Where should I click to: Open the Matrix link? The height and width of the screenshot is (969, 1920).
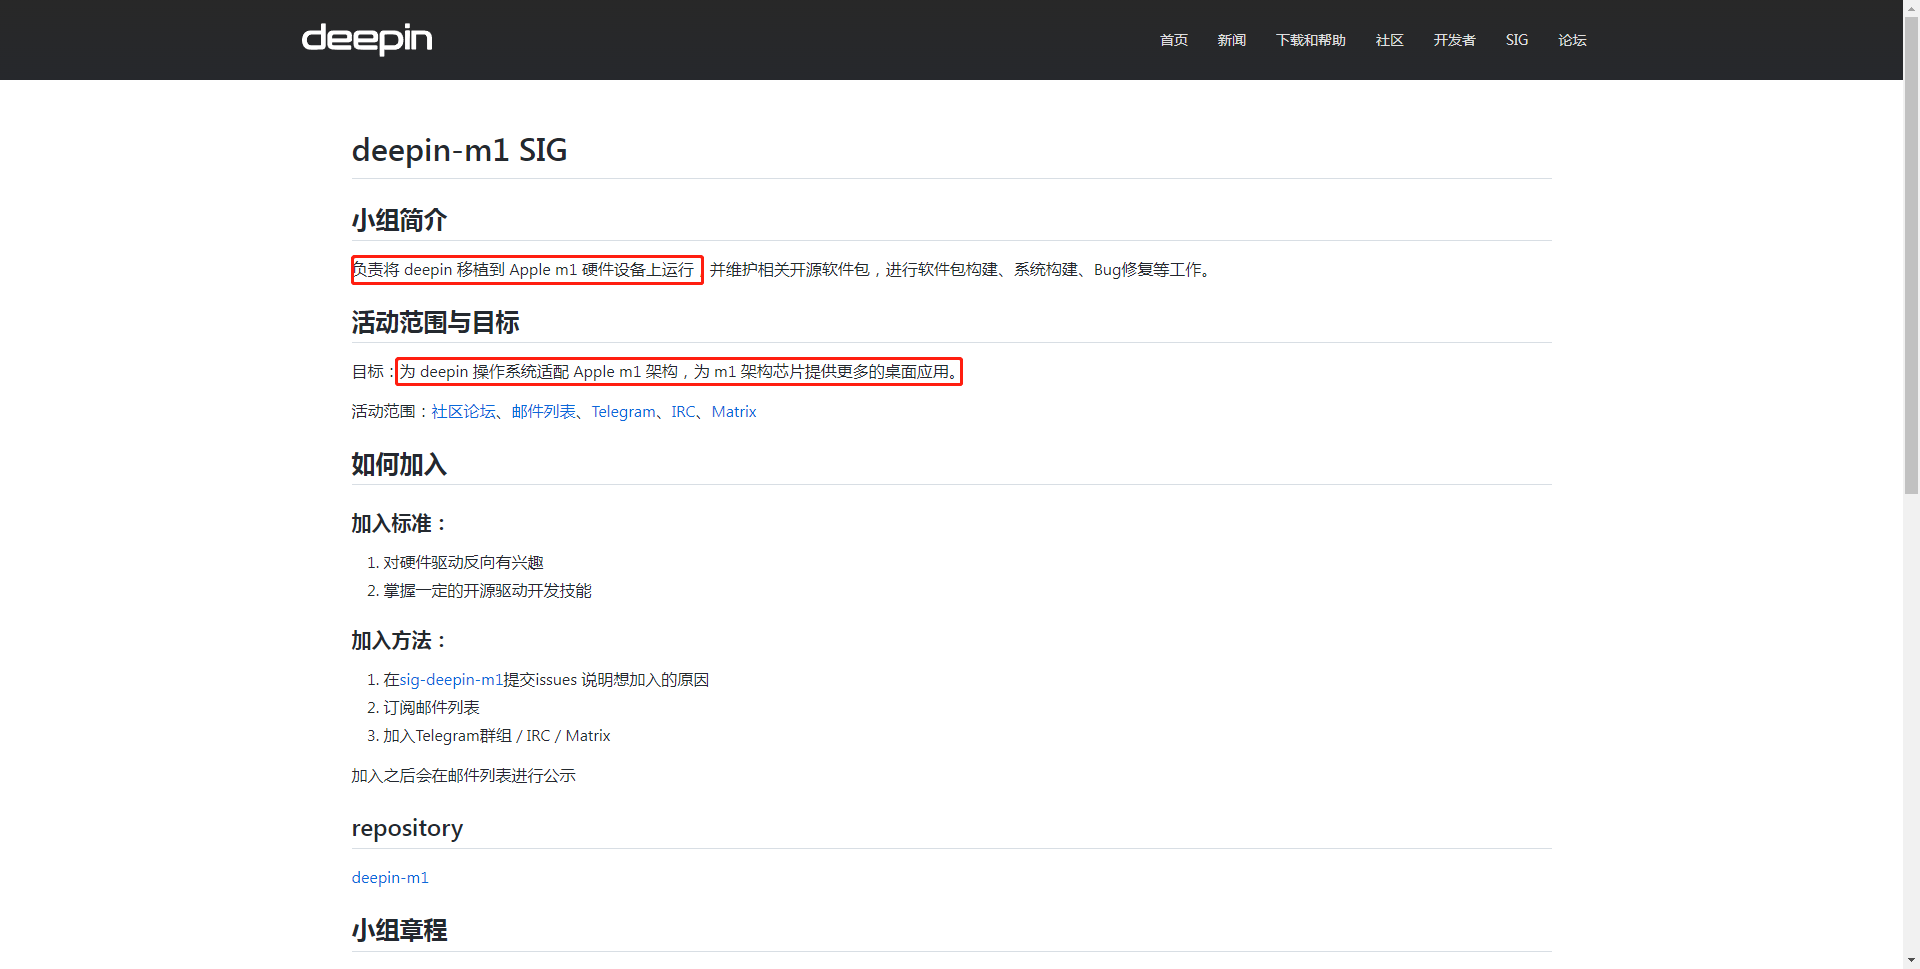(x=734, y=412)
